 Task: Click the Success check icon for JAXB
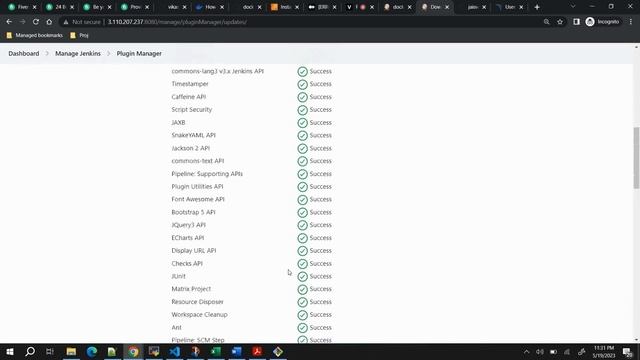click(x=302, y=123)
